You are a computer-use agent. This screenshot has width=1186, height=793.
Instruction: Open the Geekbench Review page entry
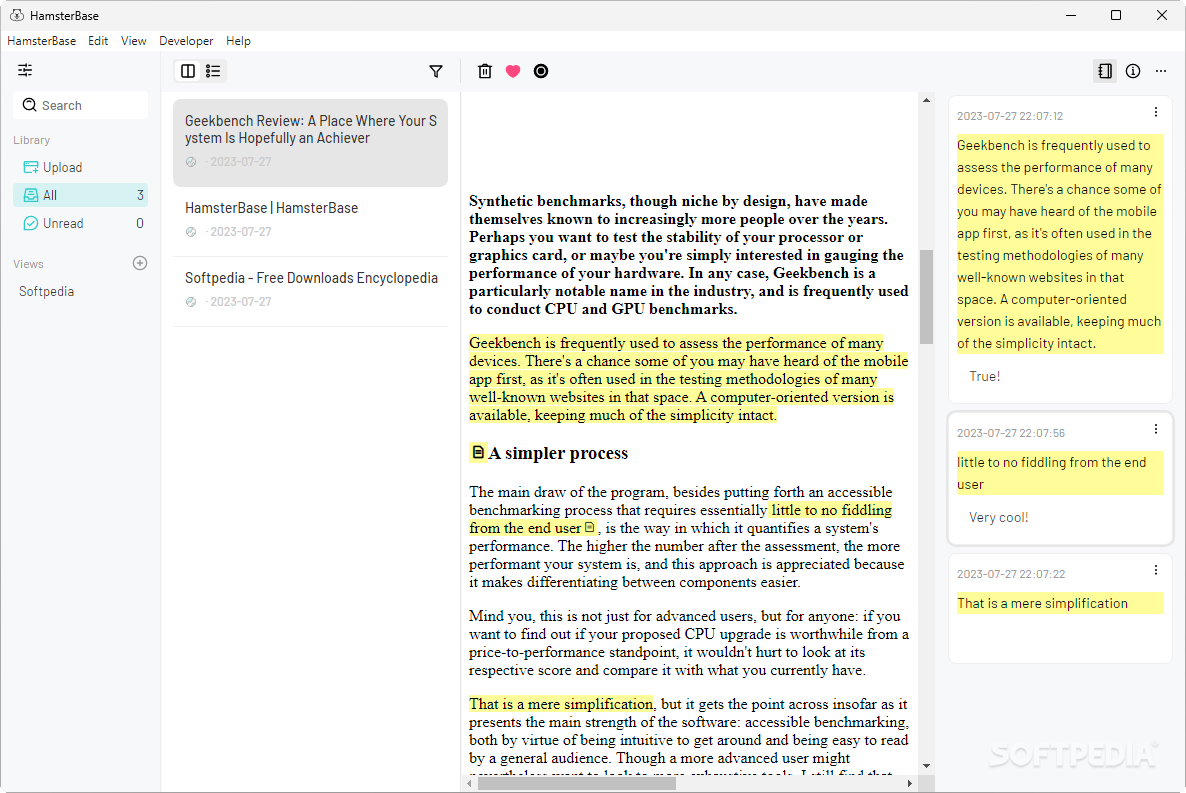coord(310,142)
